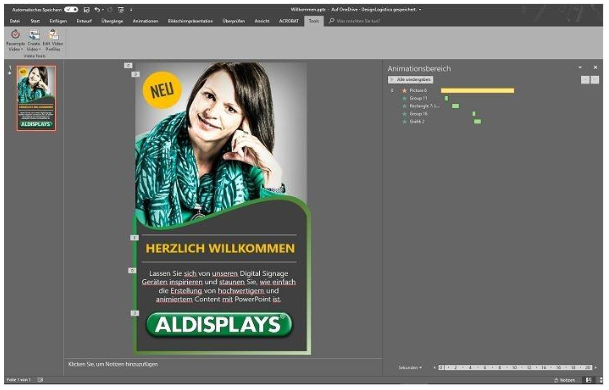
Task: Open the Ansicht tab
Action: tap(262, 21)
